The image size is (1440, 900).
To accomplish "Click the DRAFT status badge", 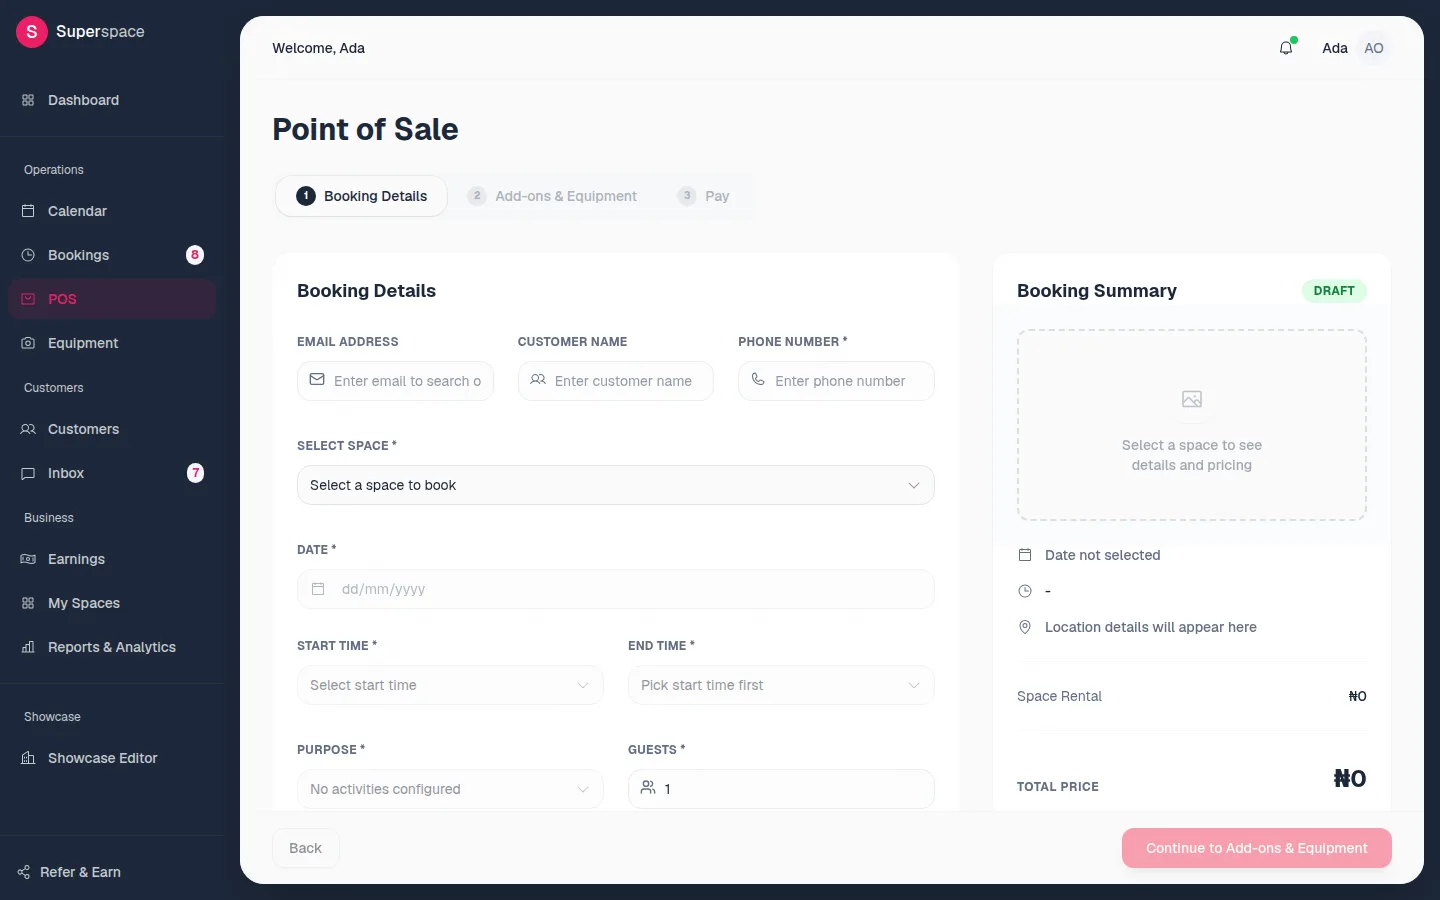I will point(1334,291).
